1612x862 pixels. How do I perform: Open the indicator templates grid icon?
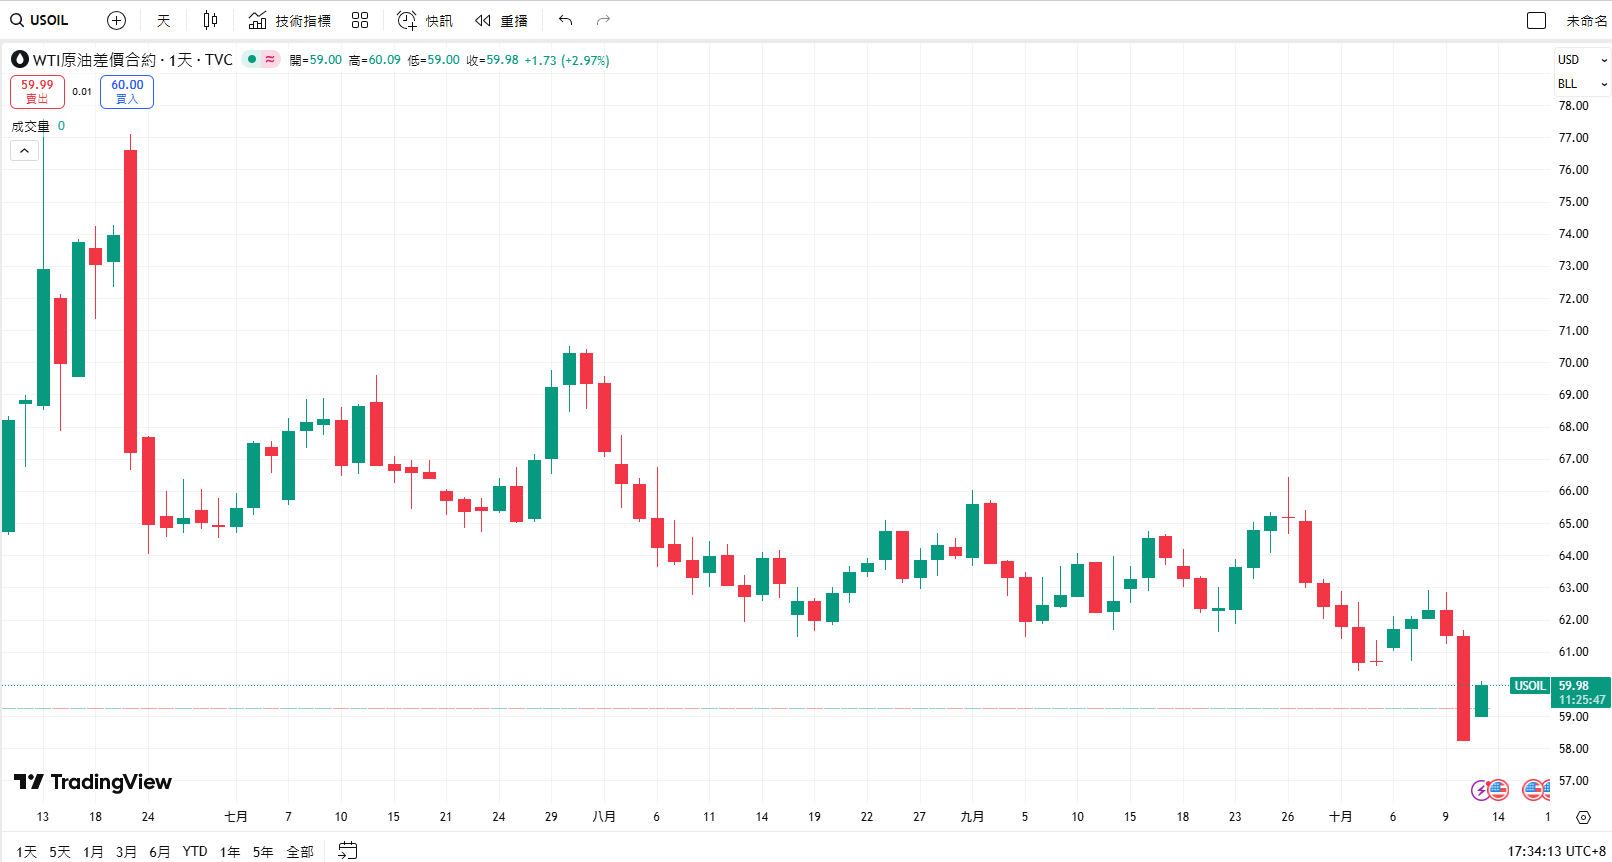coord(360,20)
